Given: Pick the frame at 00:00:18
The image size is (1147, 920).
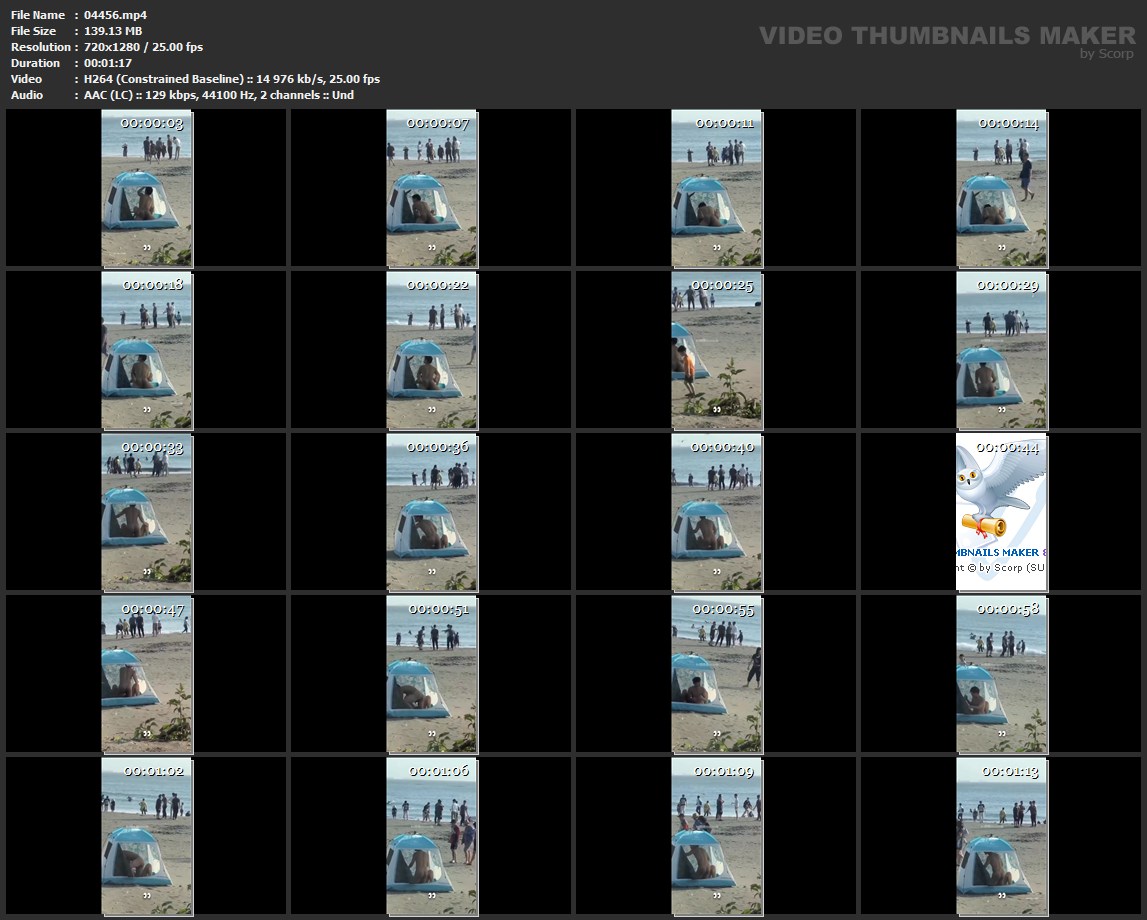Looking at the screenshot, I should tap(147, 350).
